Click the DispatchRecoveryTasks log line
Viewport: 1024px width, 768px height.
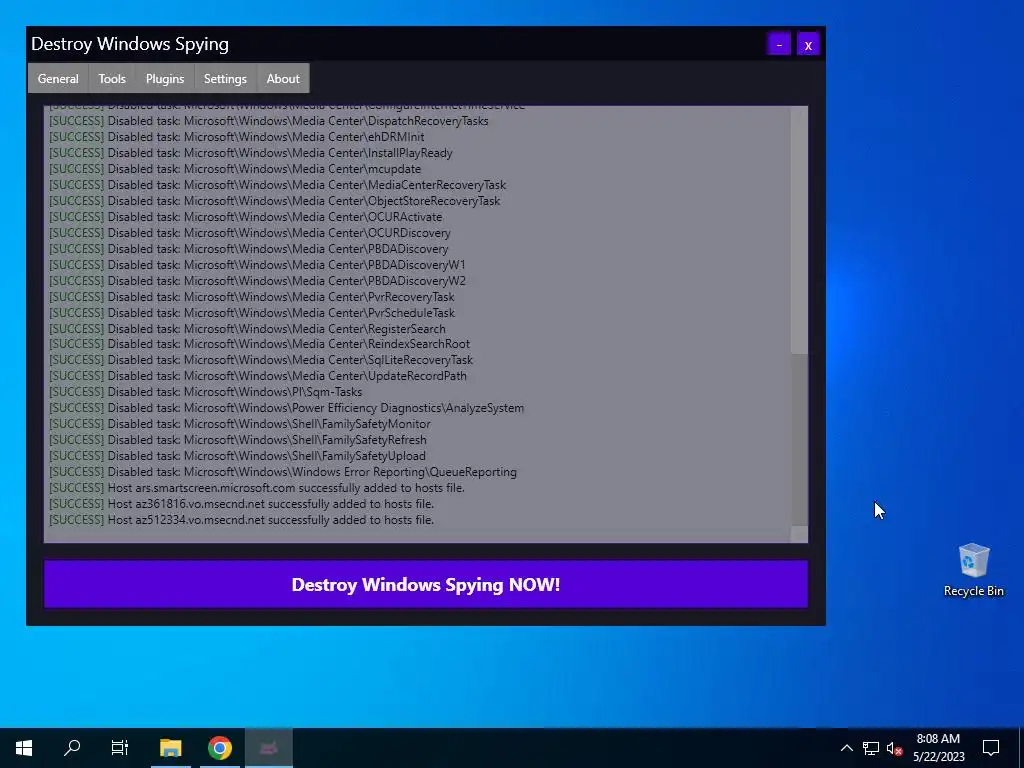[x=269, y=121]
